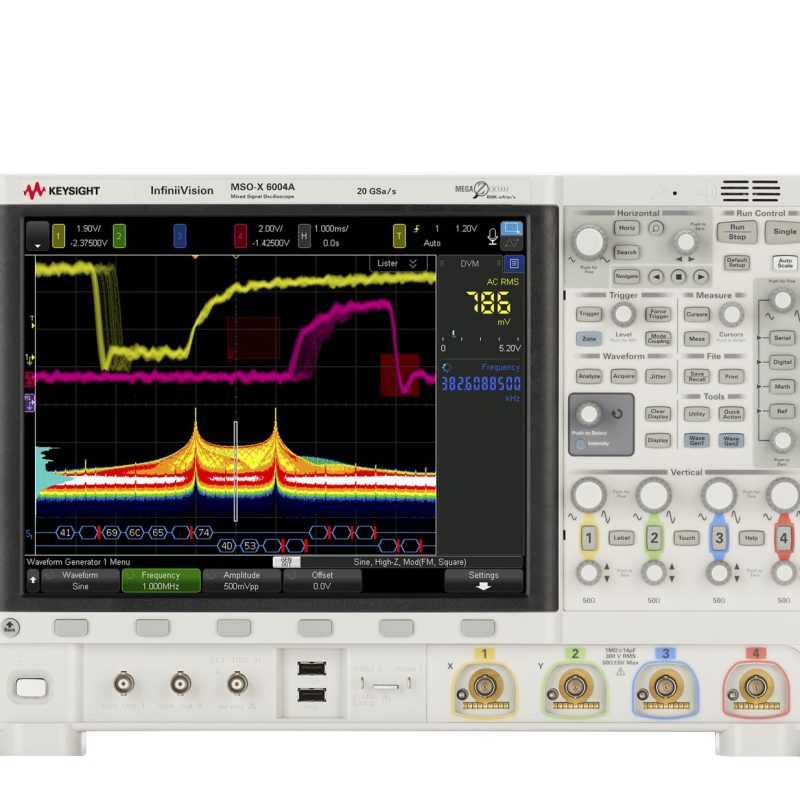Touch the yellow channel 1 BNC input

(484, 686)
